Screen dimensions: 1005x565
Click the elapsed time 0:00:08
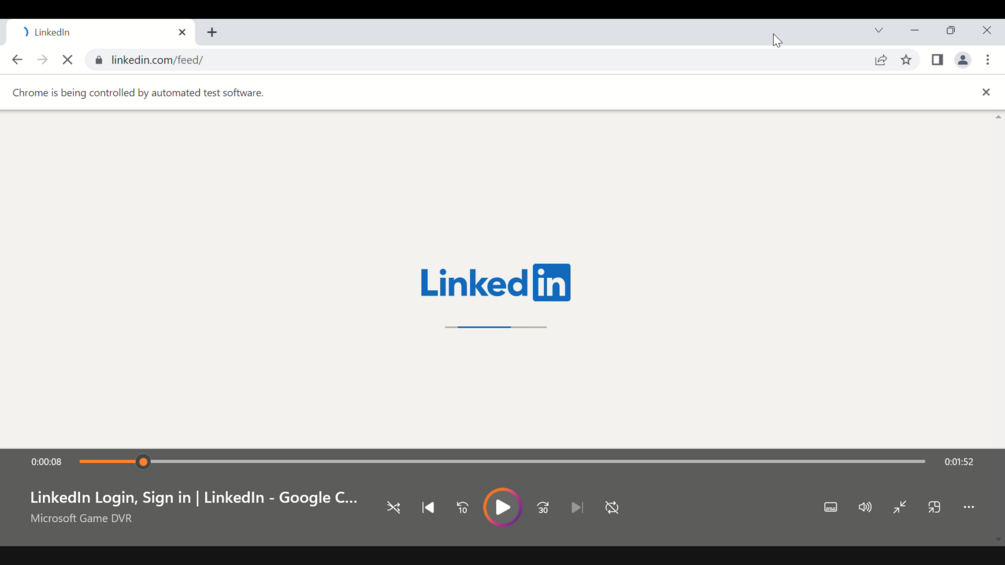click(46, 462)
